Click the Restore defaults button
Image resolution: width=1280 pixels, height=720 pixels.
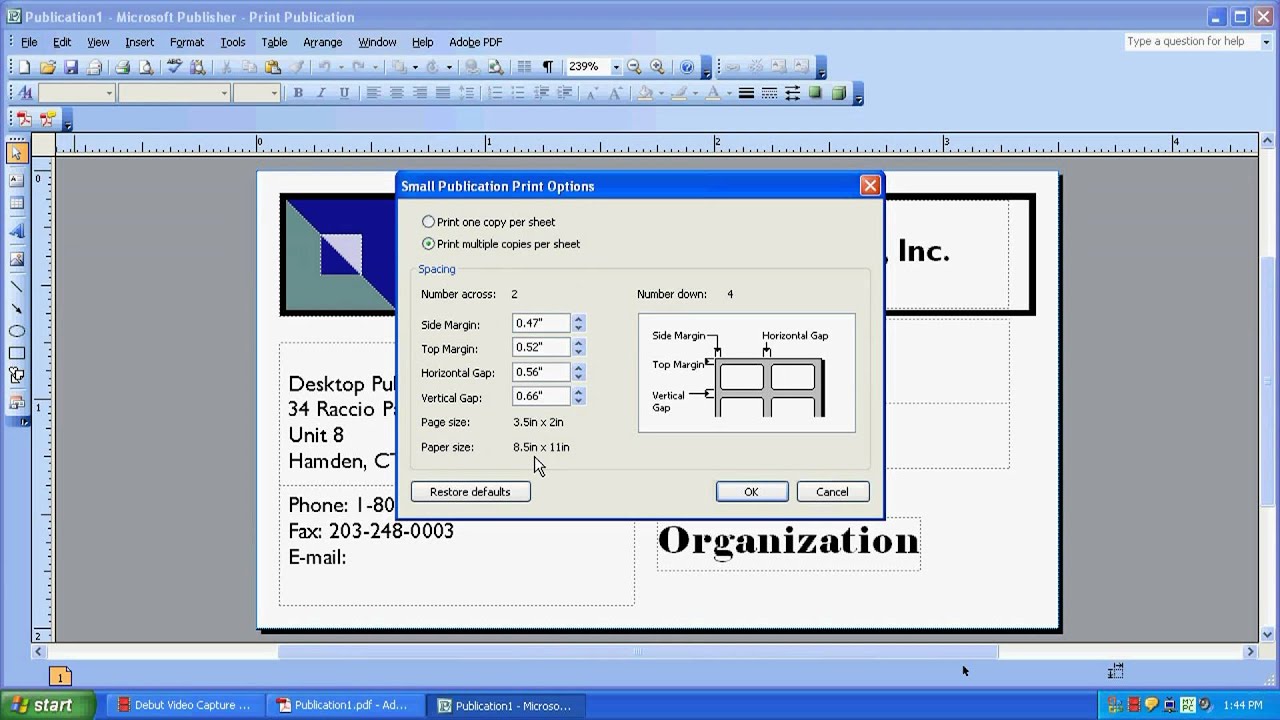[470, 492]
